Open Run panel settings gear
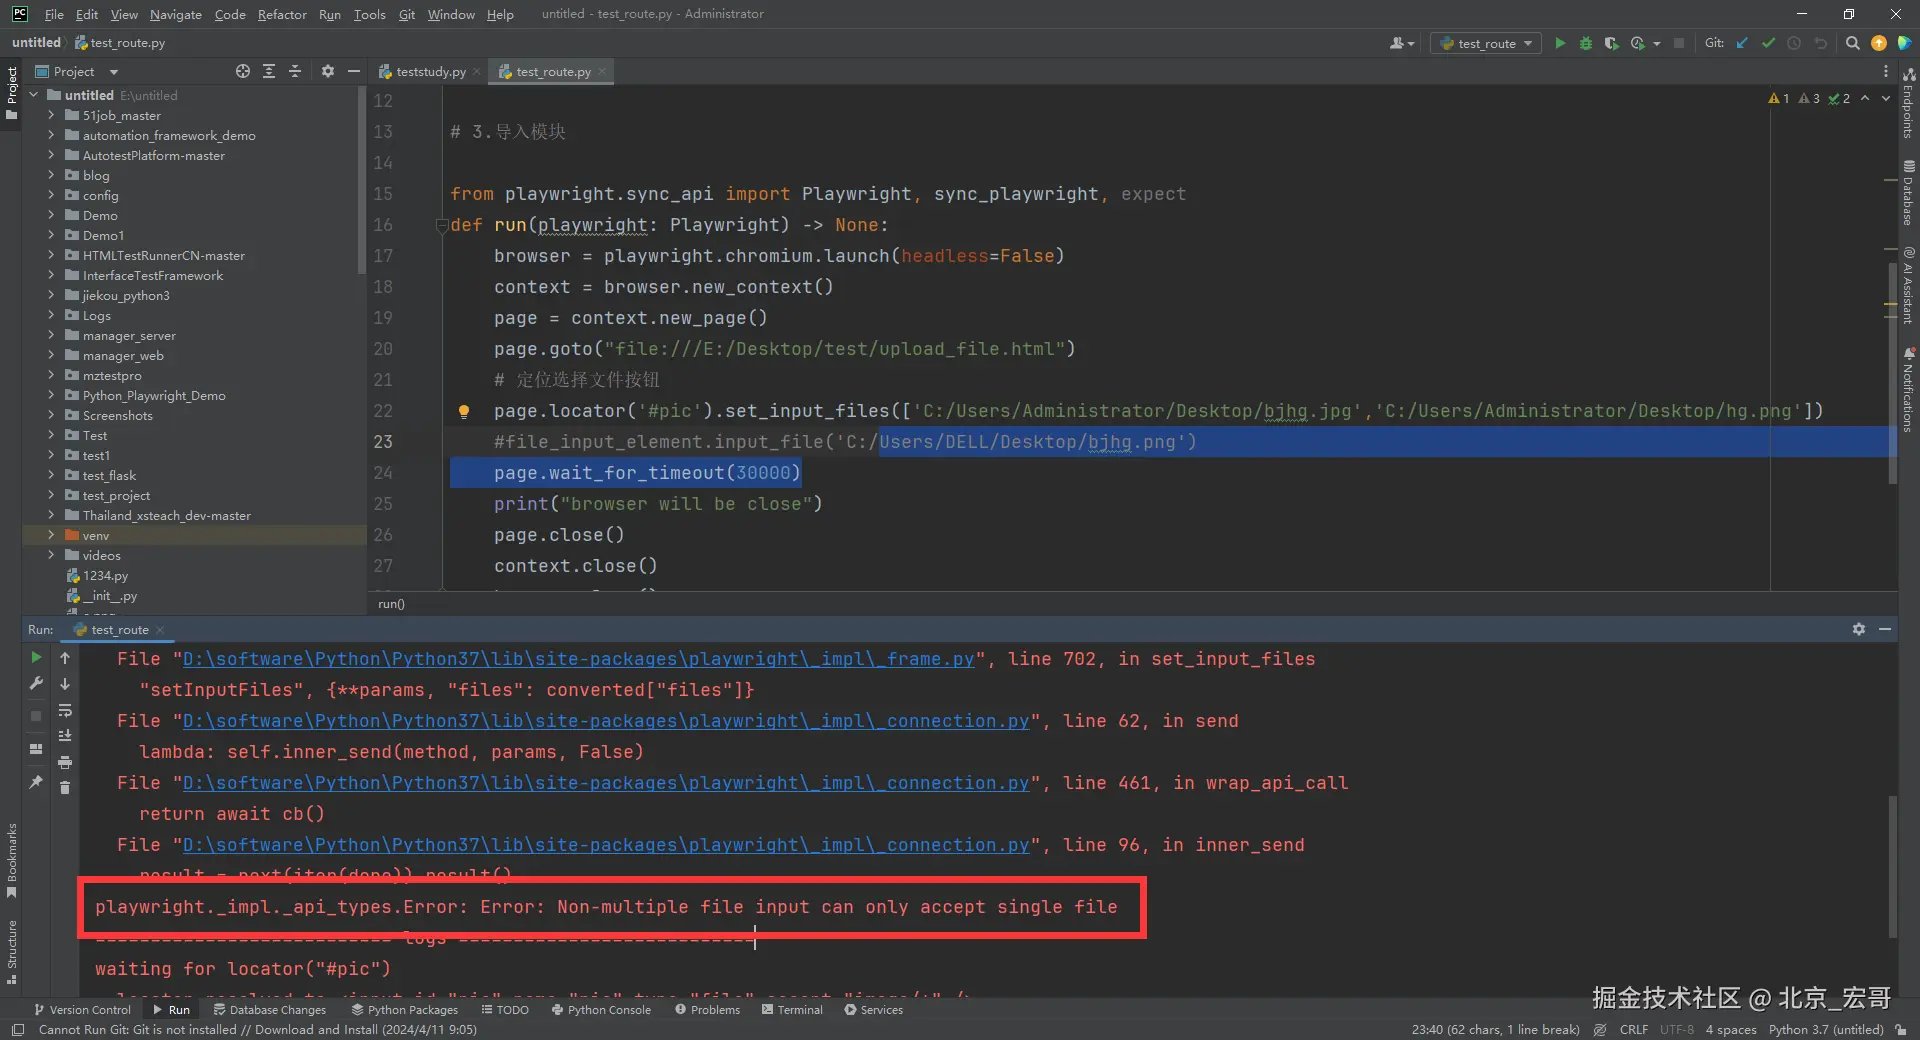 (1859, 629)
